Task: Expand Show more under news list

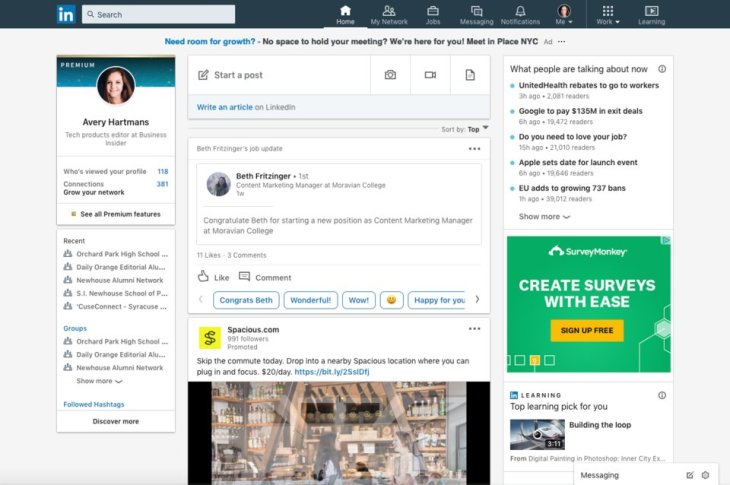Action: click(x=544, y=216)
